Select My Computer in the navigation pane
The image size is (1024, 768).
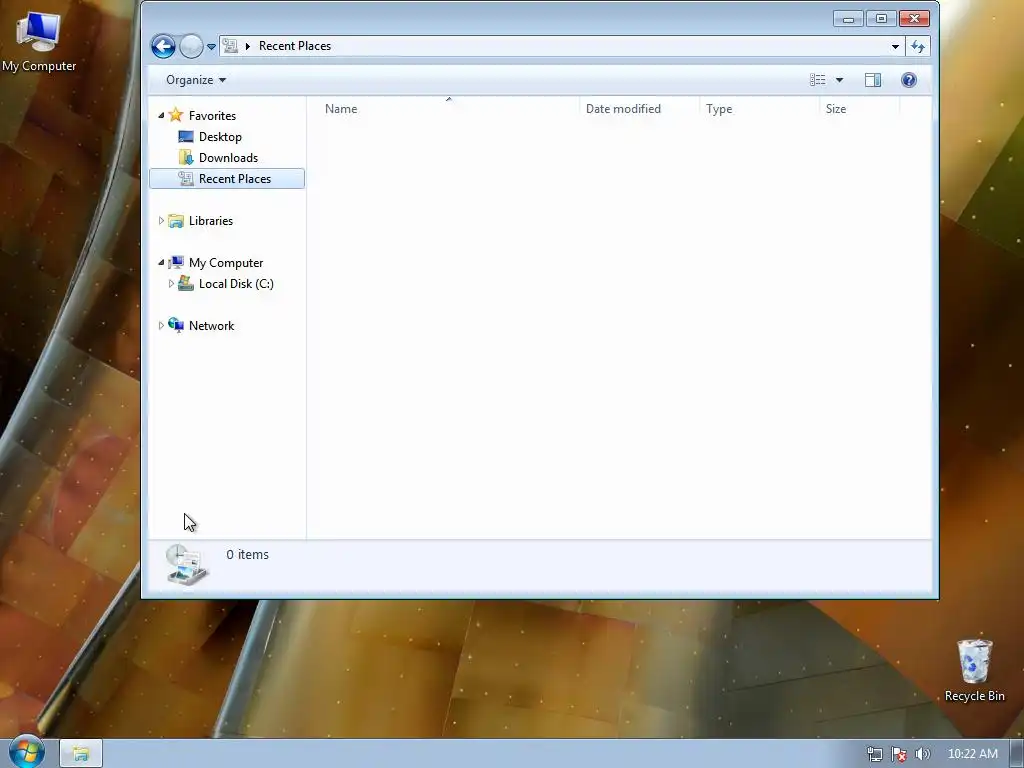[x=226, y=263]
